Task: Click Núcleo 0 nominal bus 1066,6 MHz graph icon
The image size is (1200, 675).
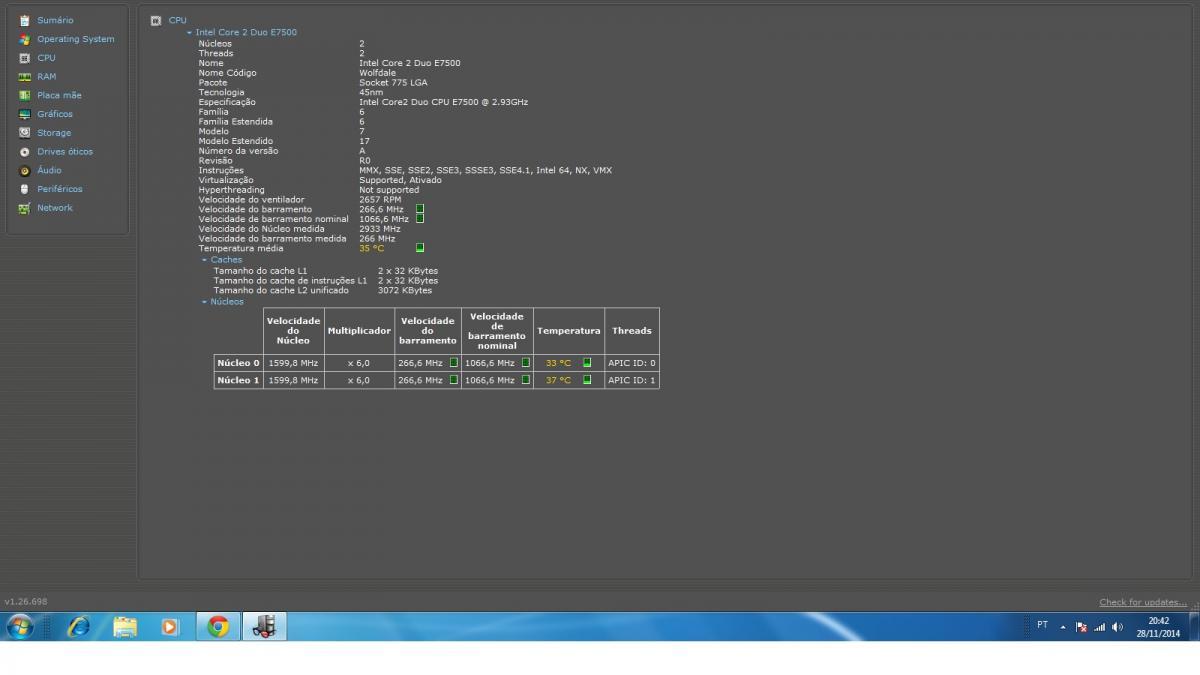Action: coord(525,363)
